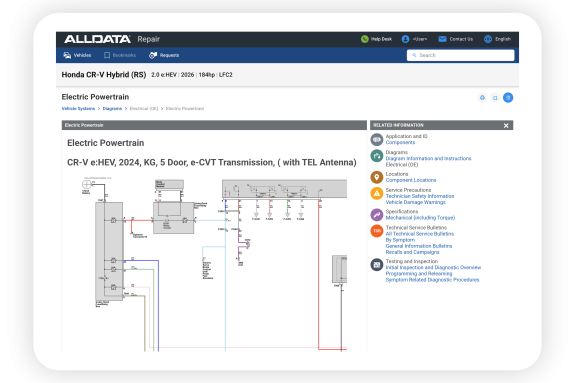The height and width of the screenshot is (383, 575).
Task: Open Help Desk phone icon
Action: click(365, 39)
